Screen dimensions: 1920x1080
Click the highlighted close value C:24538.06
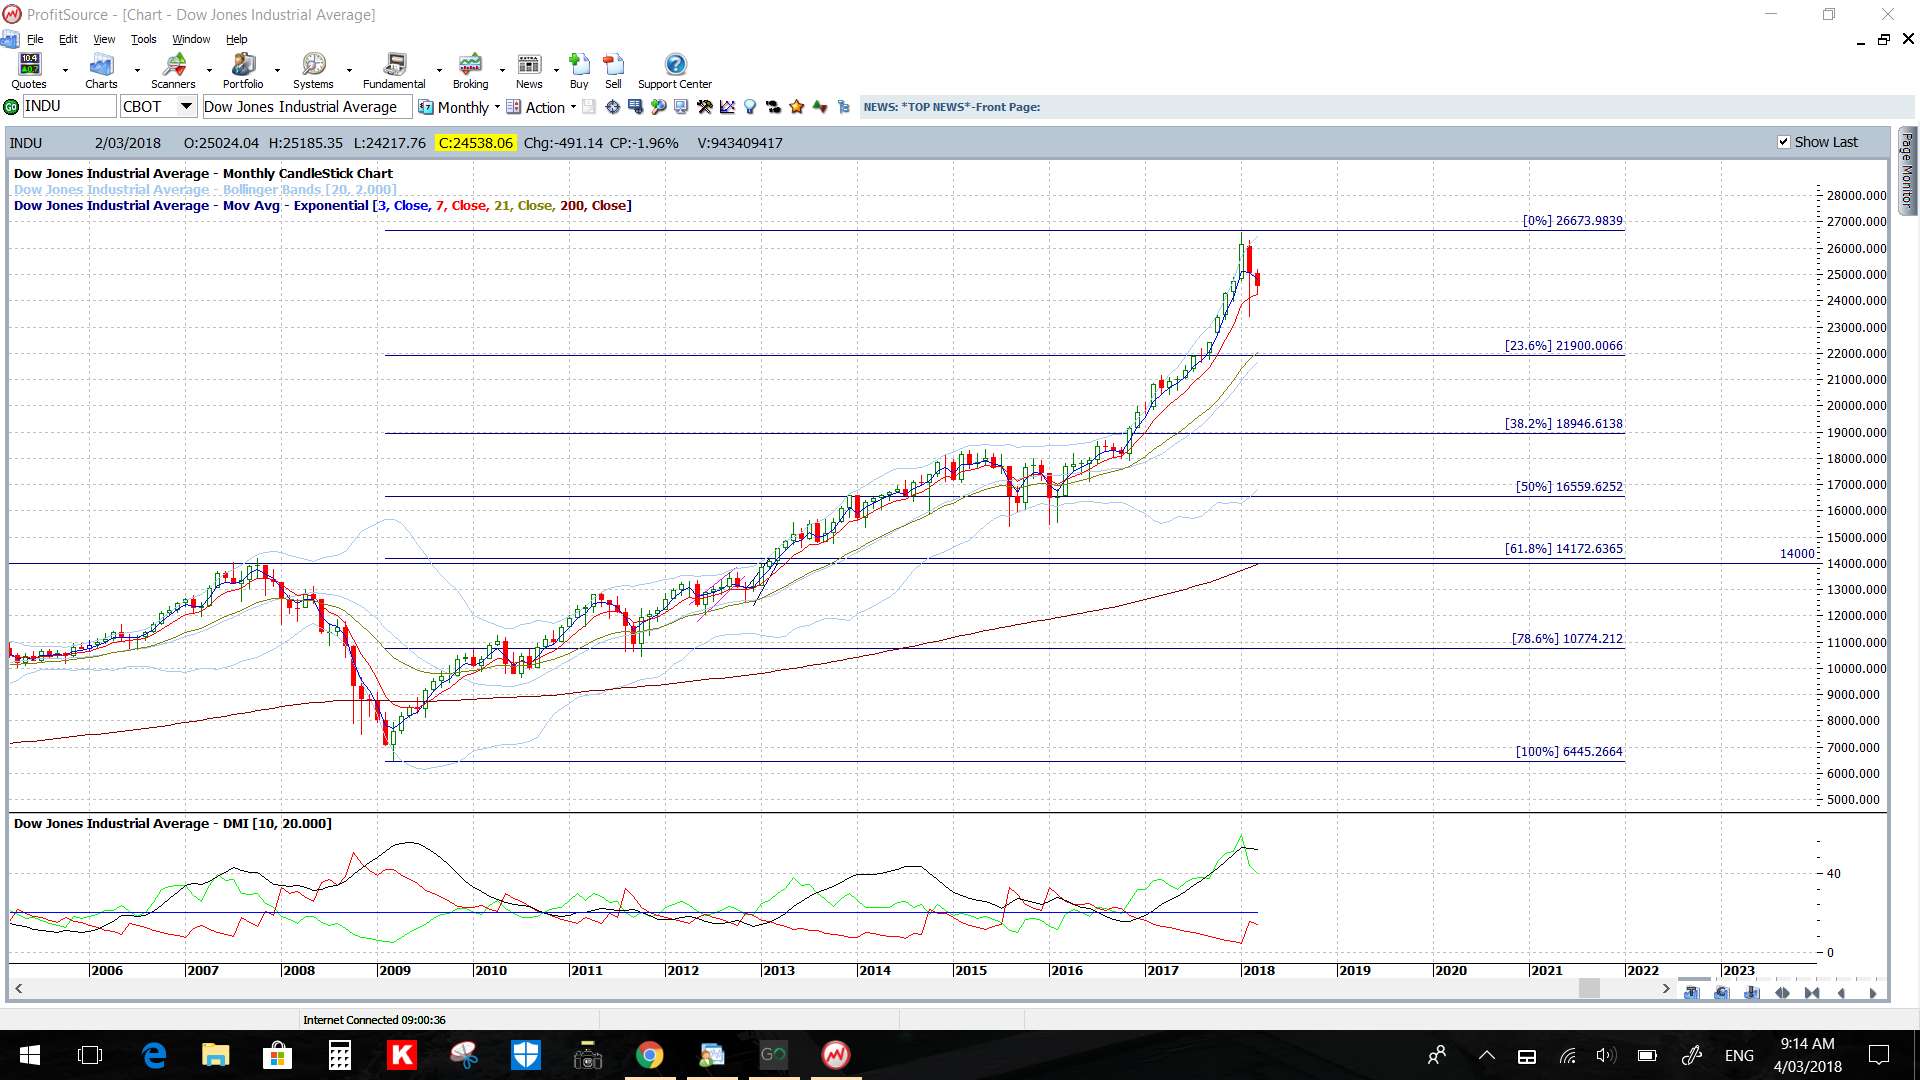tap(475, 143)
